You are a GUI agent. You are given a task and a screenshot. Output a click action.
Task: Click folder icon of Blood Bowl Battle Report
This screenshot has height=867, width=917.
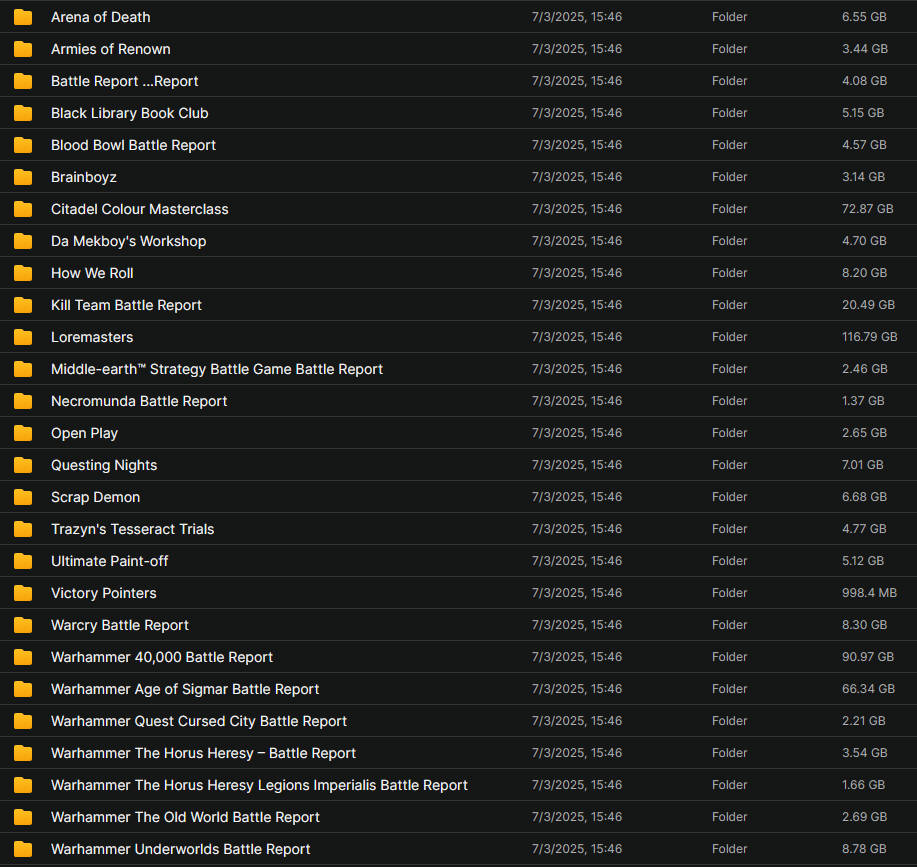click(x=23, y=145)
